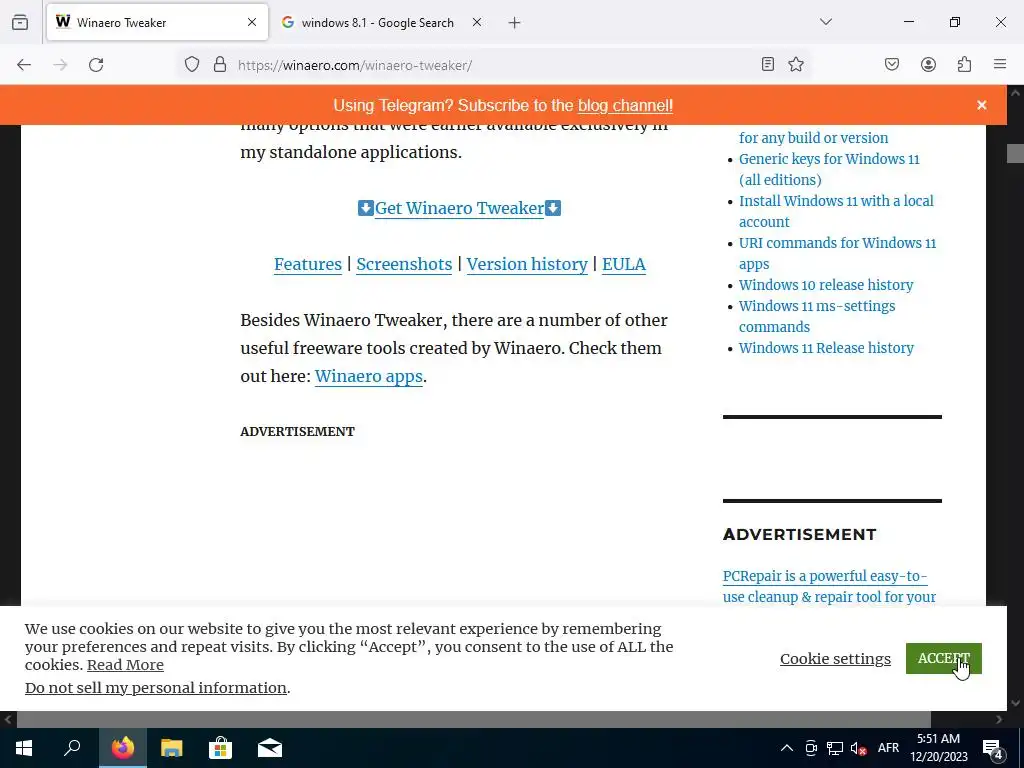Open tracking protection shield icon
The height and width of the screenshot is (768, 1024).
click(191, 64)
